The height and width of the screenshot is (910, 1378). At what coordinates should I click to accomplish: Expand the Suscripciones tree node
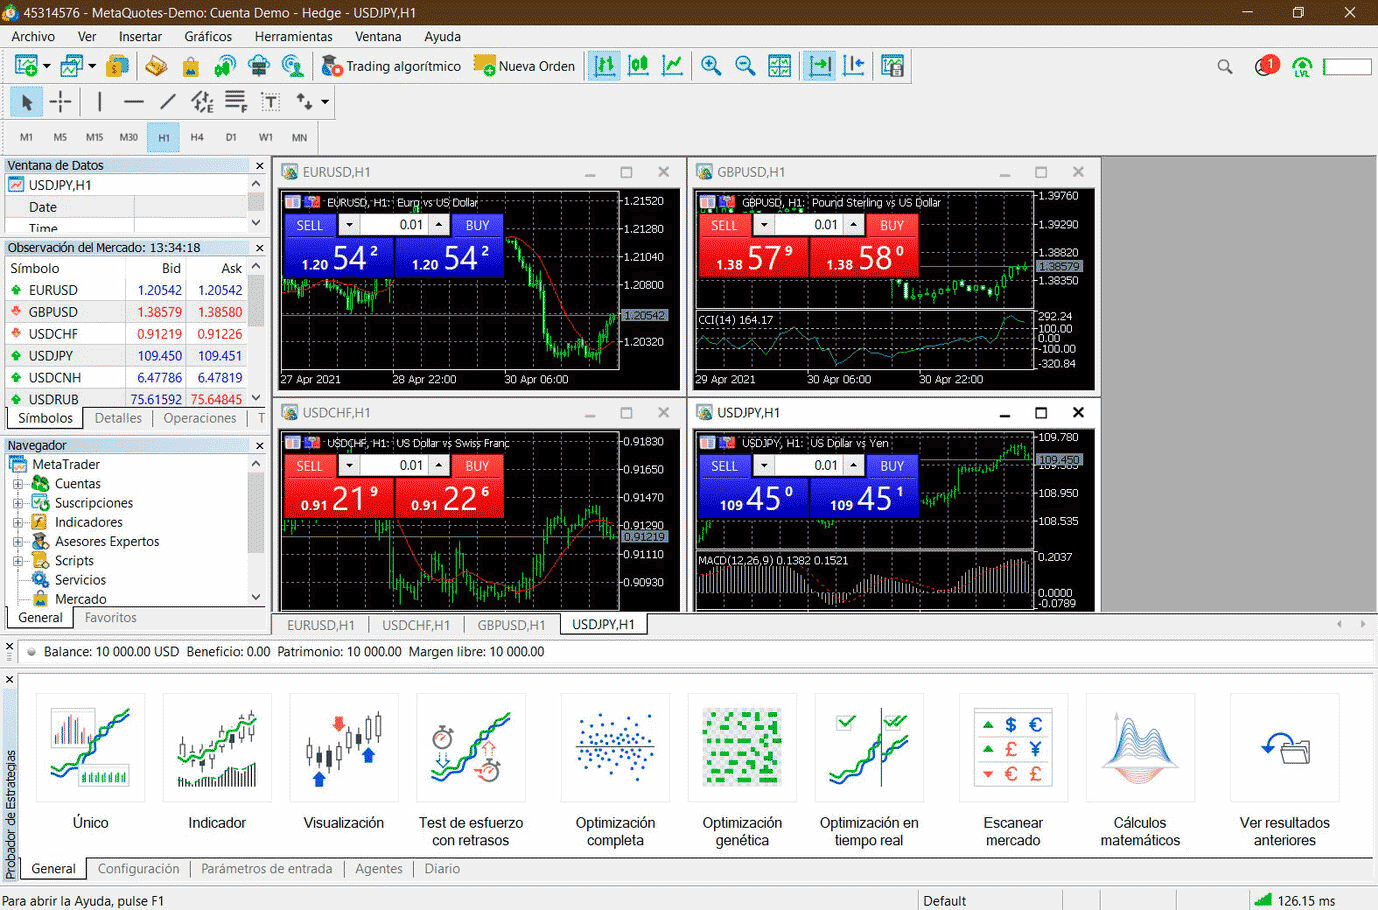[x=18, y=503]
